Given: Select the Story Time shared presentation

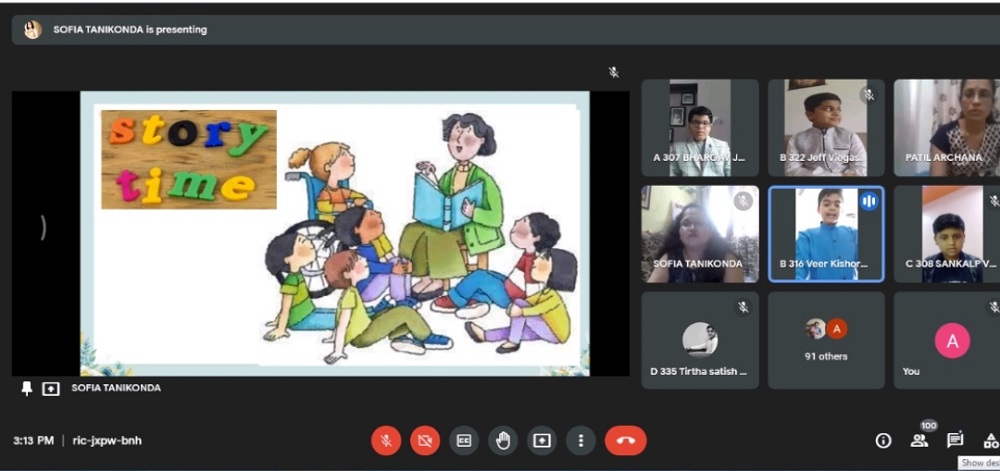Looking at the screenshot, I should (334, 234).
